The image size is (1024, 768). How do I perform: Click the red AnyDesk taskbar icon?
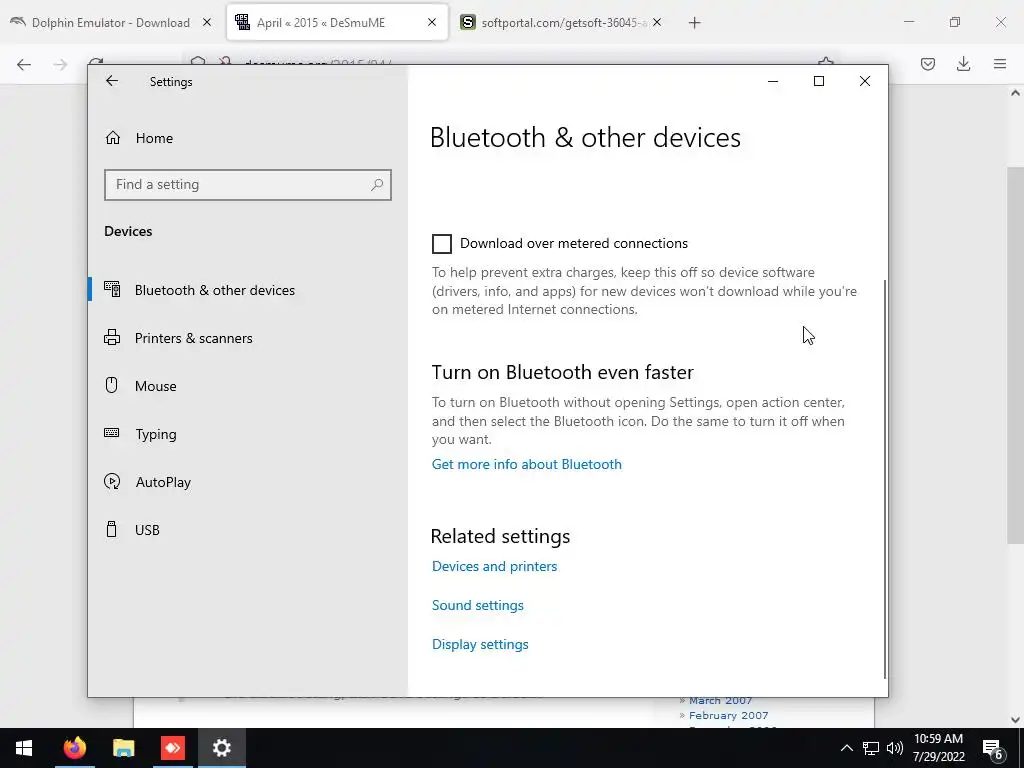(173, 748)
